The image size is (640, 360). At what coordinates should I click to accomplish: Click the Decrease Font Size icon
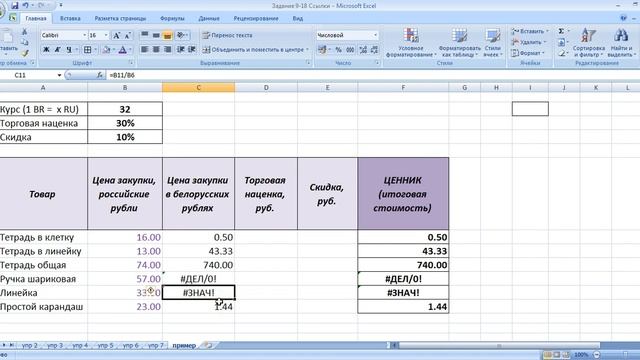[x=127, y=36]
